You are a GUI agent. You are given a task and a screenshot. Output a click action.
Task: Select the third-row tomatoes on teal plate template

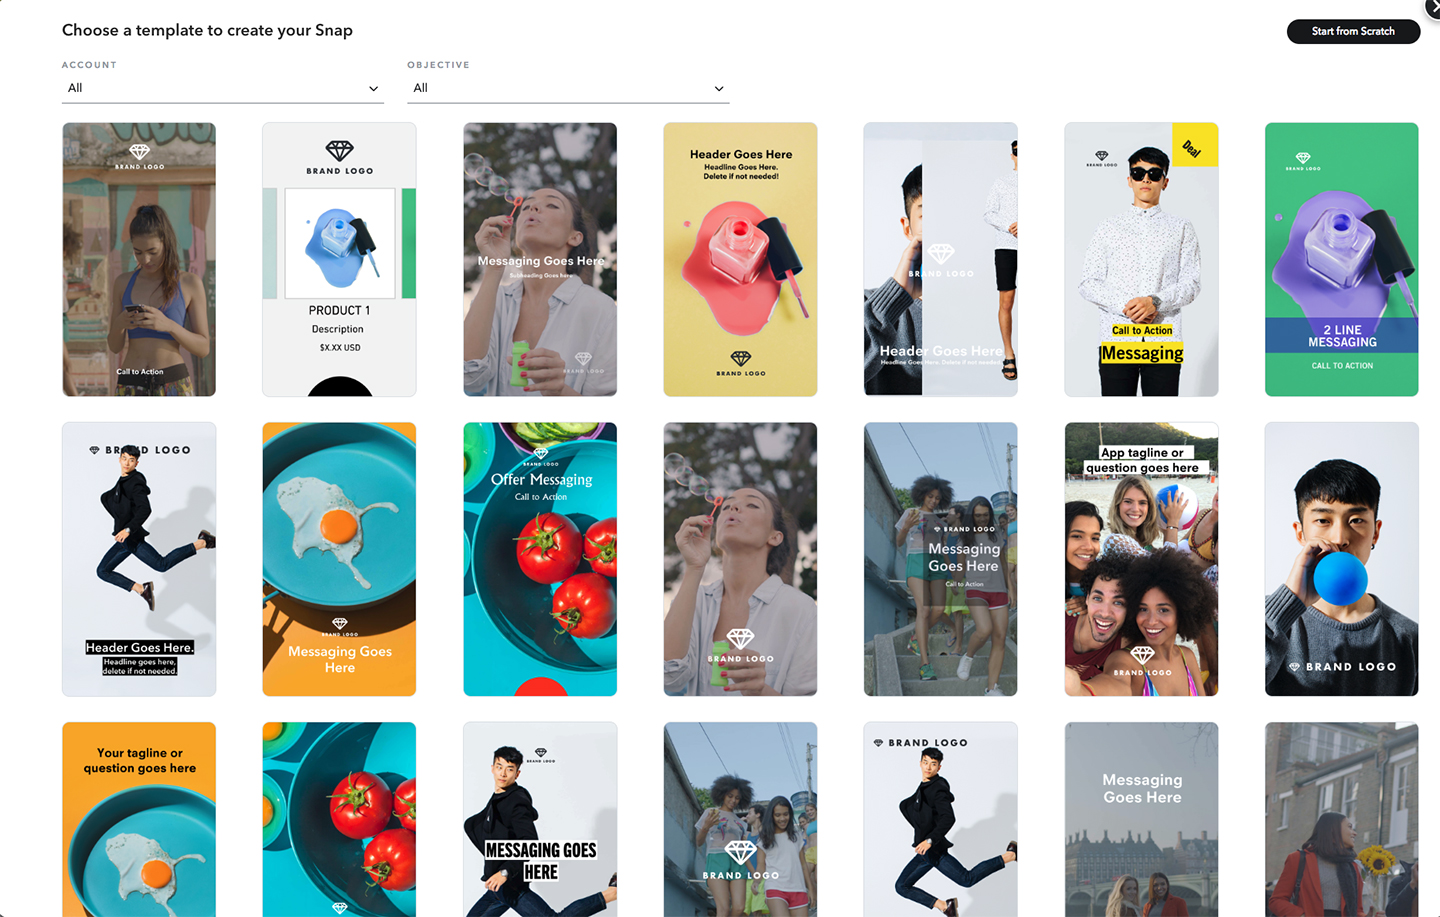(x=339, y=819)
